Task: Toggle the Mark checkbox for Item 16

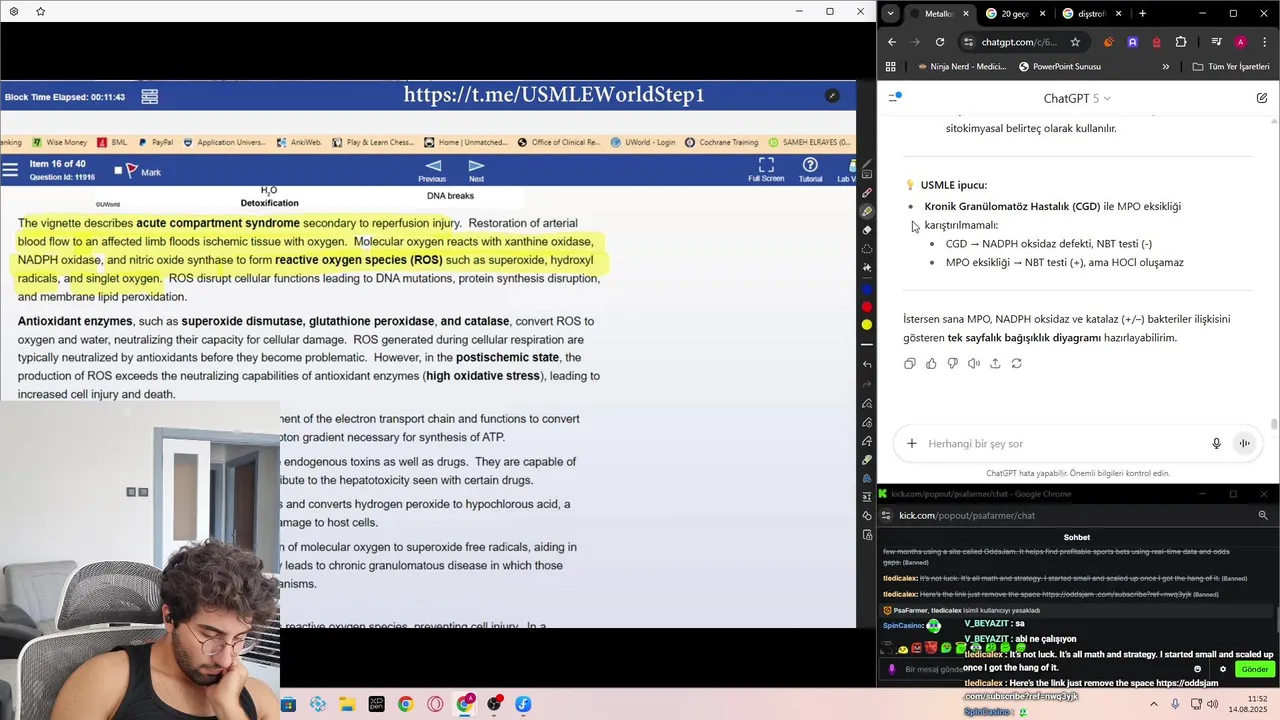Action: tap(118, 171)
